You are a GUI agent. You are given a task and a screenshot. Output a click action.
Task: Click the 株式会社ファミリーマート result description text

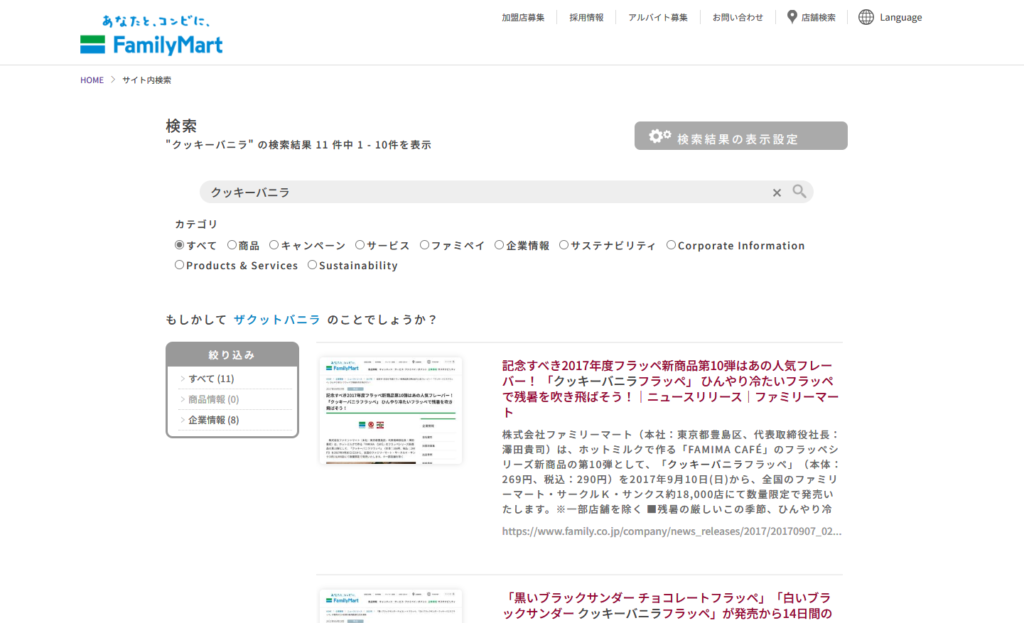click(x=671, y=471)
